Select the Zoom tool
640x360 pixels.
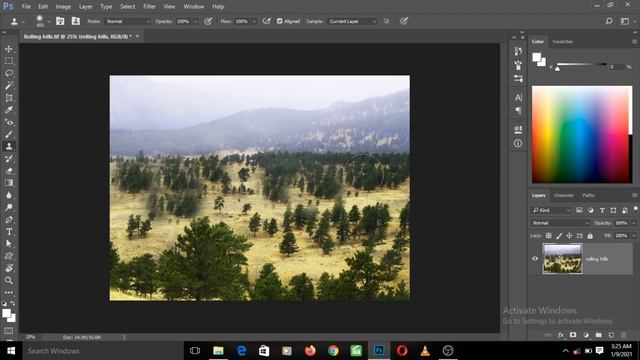(x=9, y=280)
